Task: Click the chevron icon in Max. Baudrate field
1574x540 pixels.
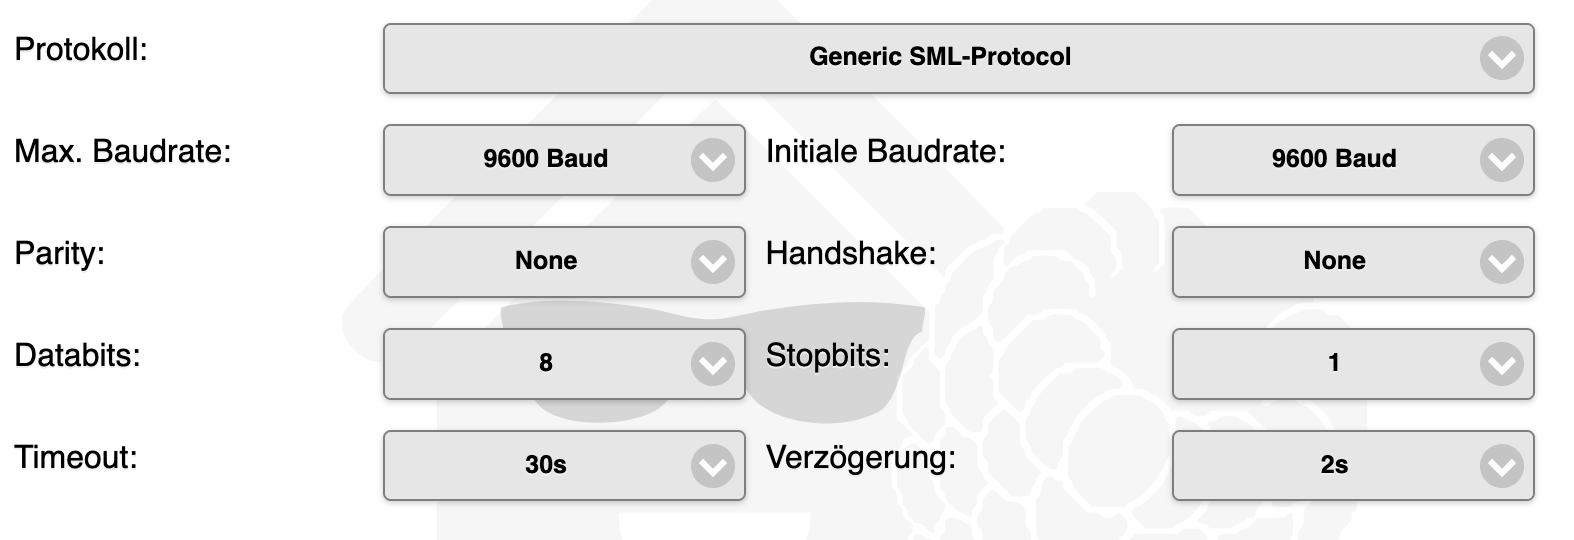Action: (712, 161)
